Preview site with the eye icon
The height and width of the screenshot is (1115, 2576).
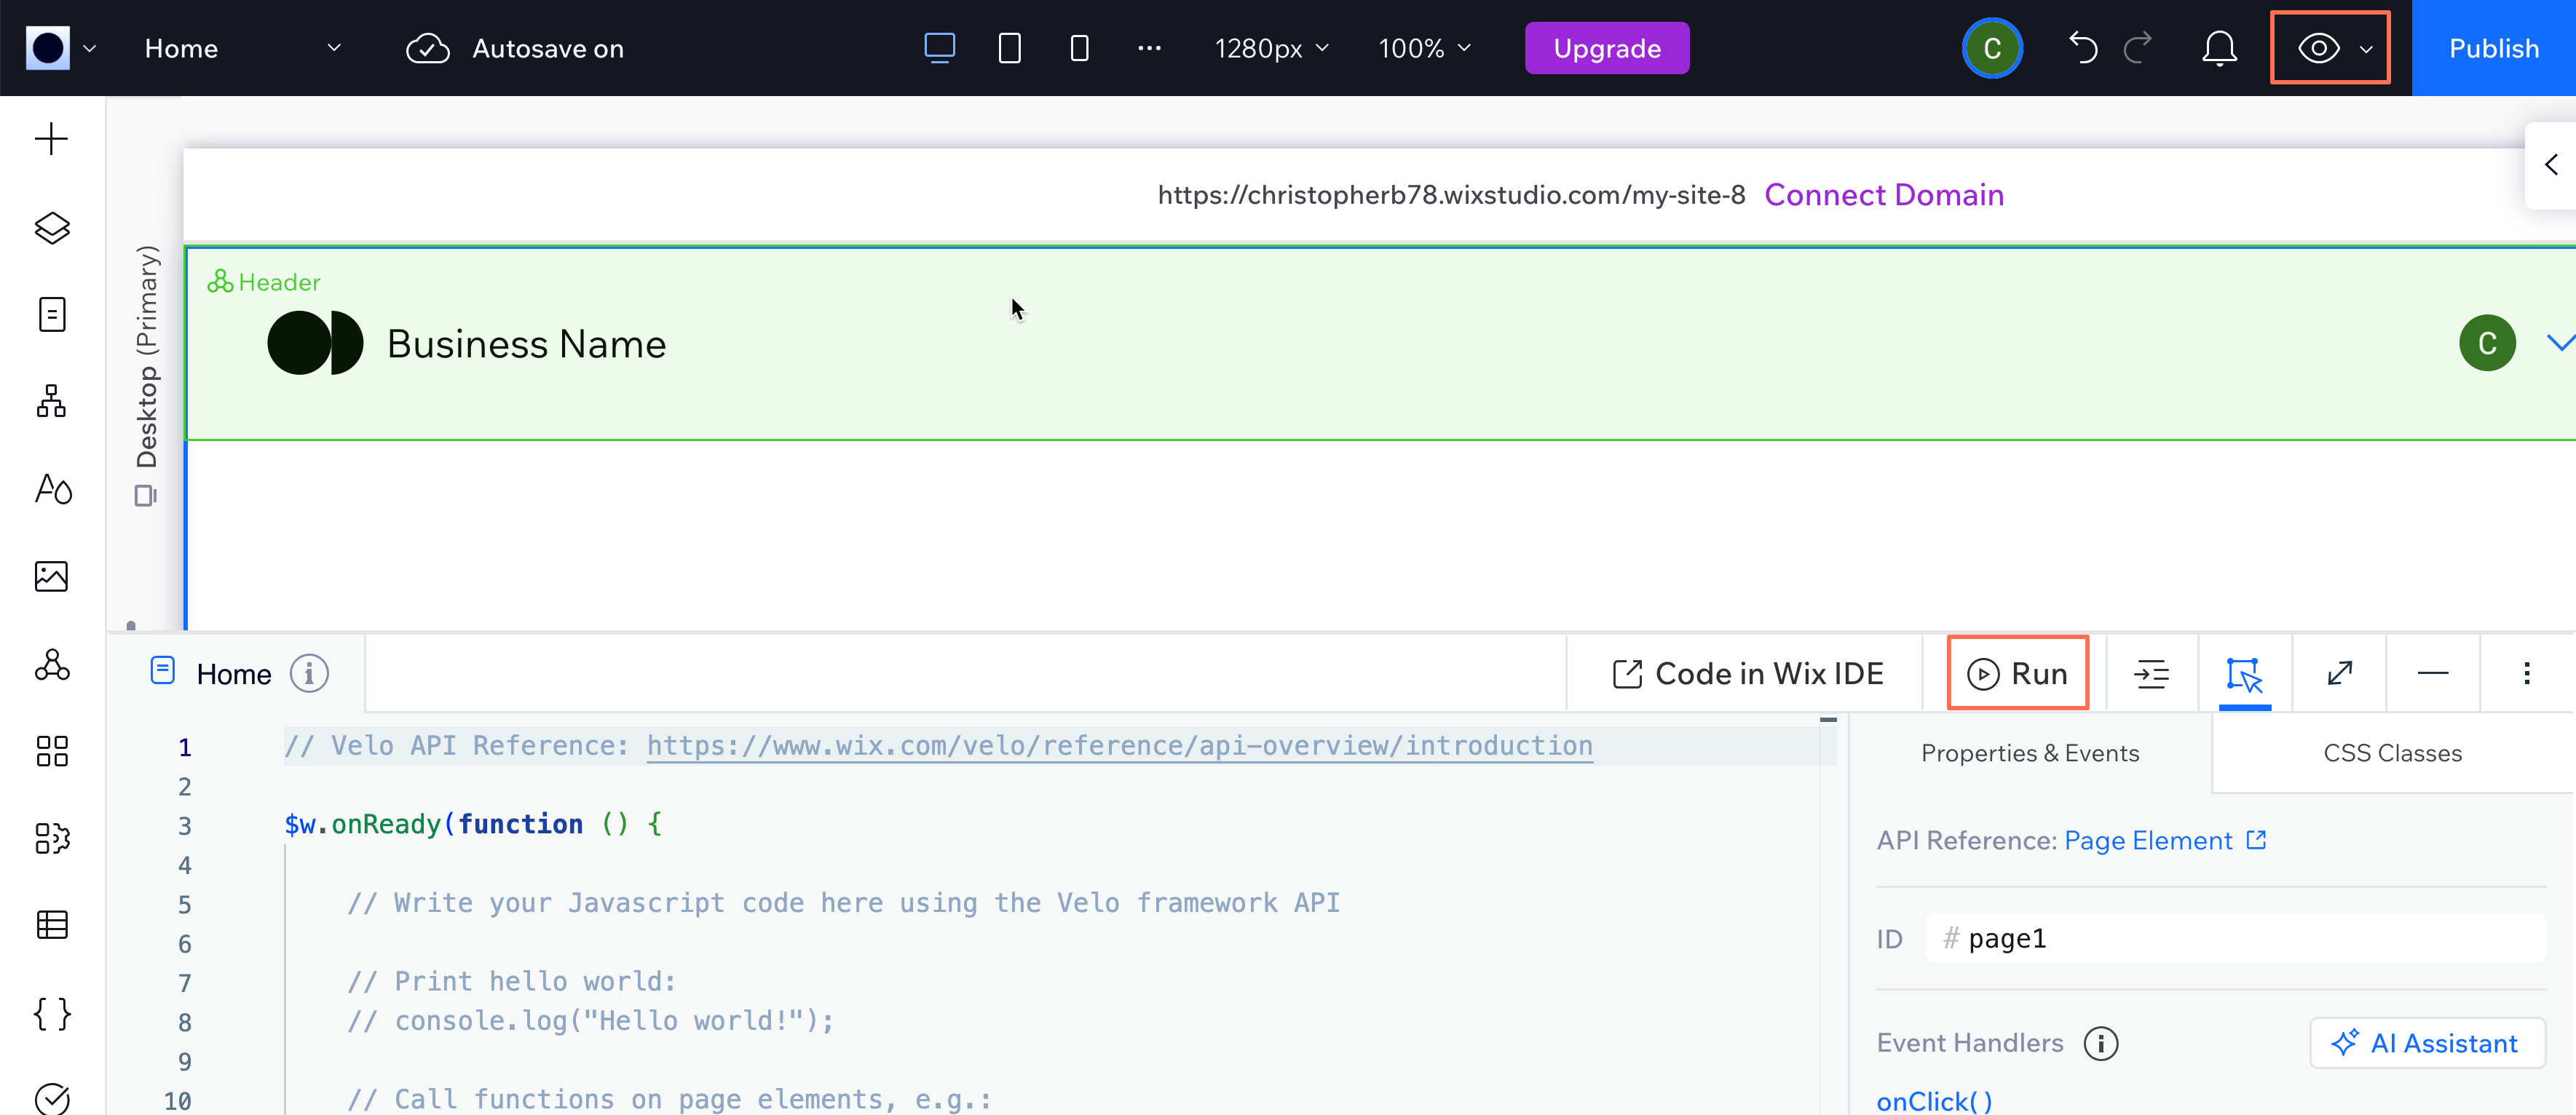[x=2318, y=48]
